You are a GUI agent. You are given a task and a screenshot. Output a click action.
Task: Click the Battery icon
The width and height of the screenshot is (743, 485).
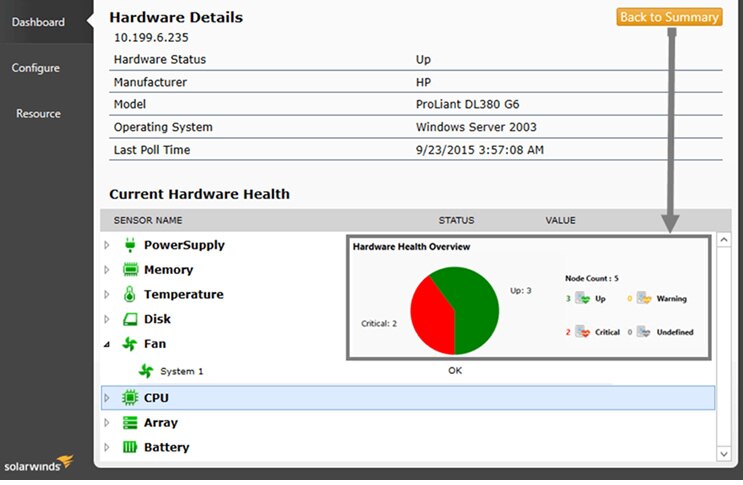(130, 447)
